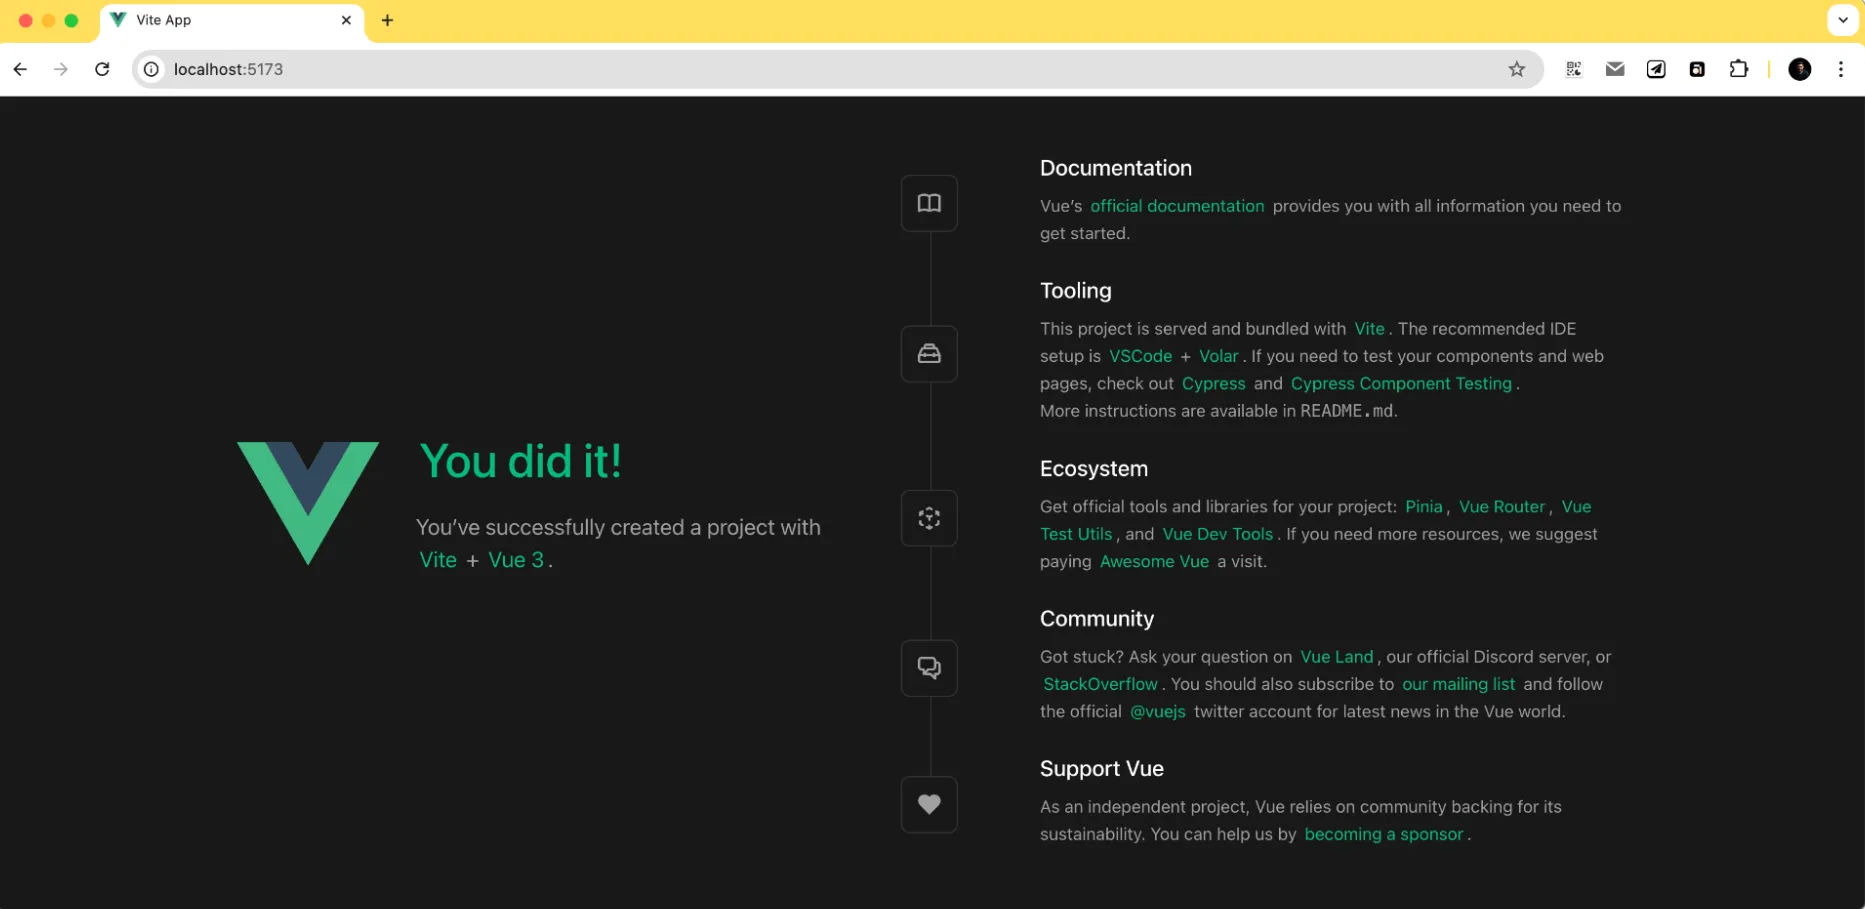This screenshot has height=909, width=1865.
Task: Click the official documentation link
Action: (1177, 205)
